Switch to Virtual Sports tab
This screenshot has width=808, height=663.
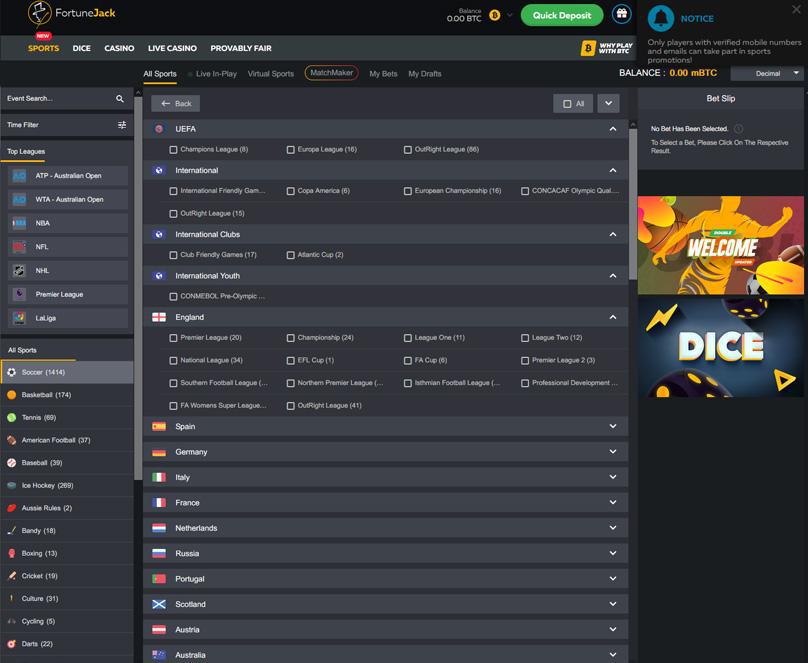pos(271,74)
